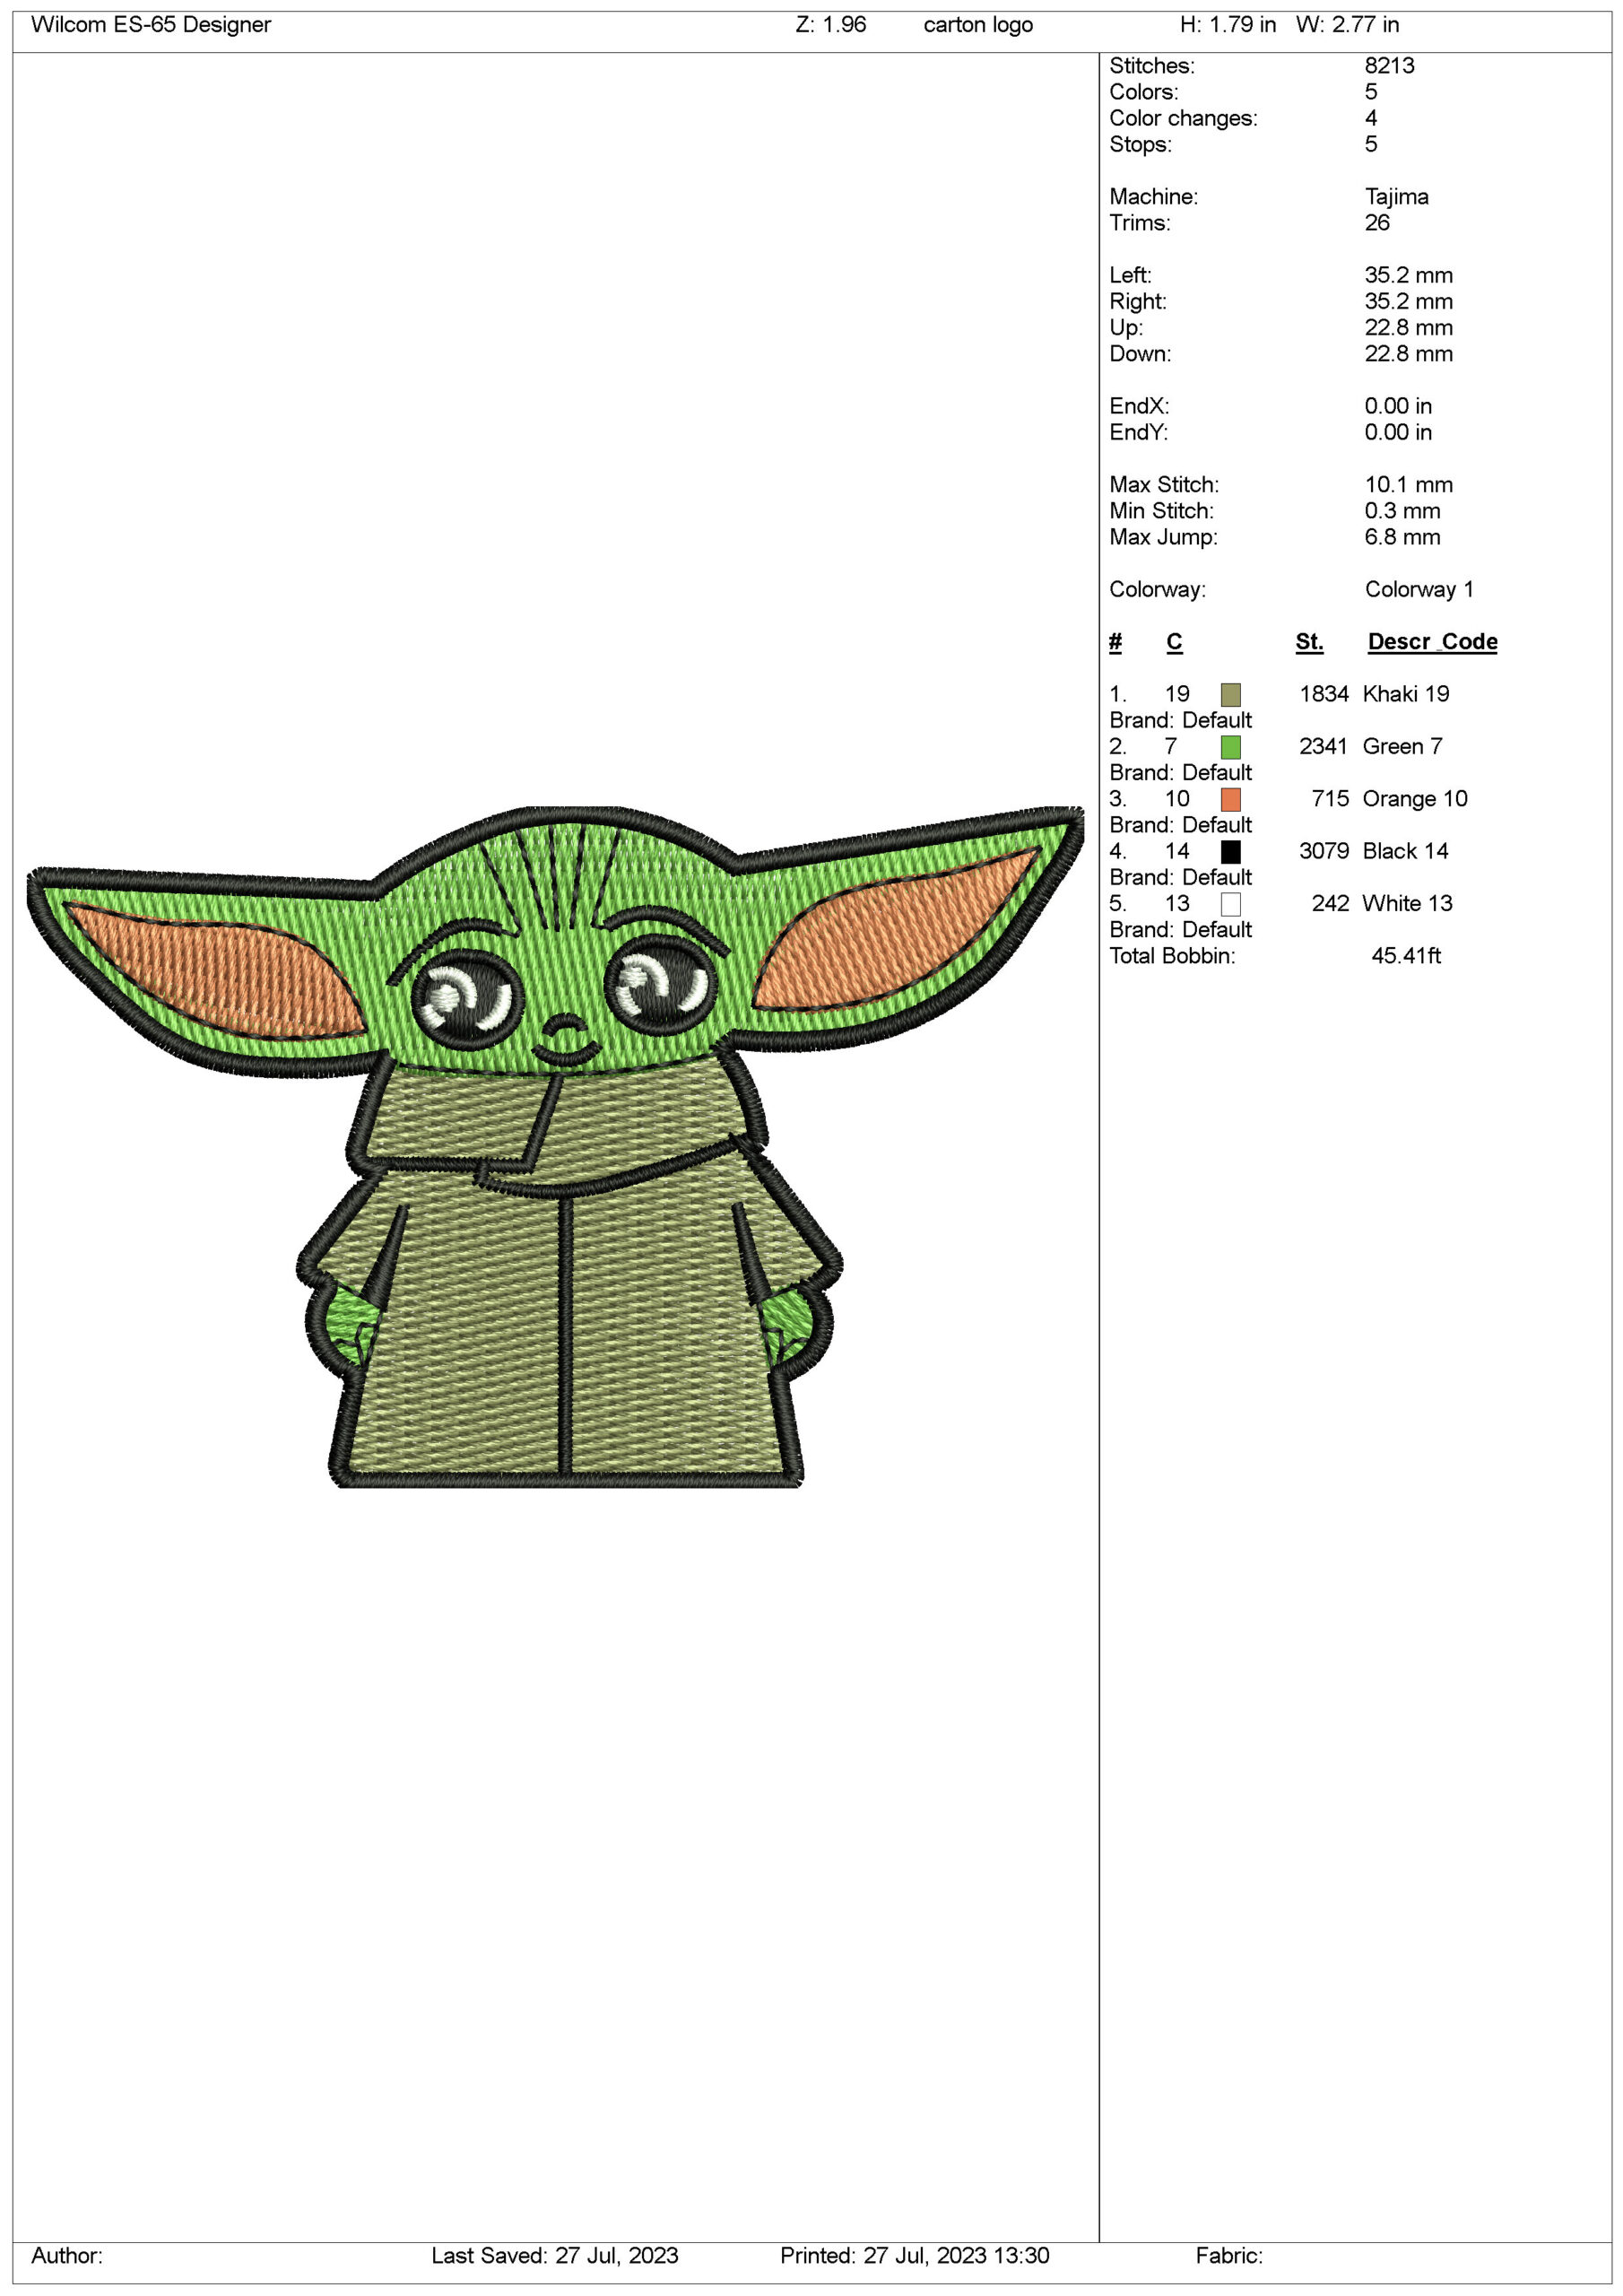The height and width of the screenshot is (2296, 1623).
Task: Click the Wilcom ES-65 Designer header text
Action: pos(151,25)
